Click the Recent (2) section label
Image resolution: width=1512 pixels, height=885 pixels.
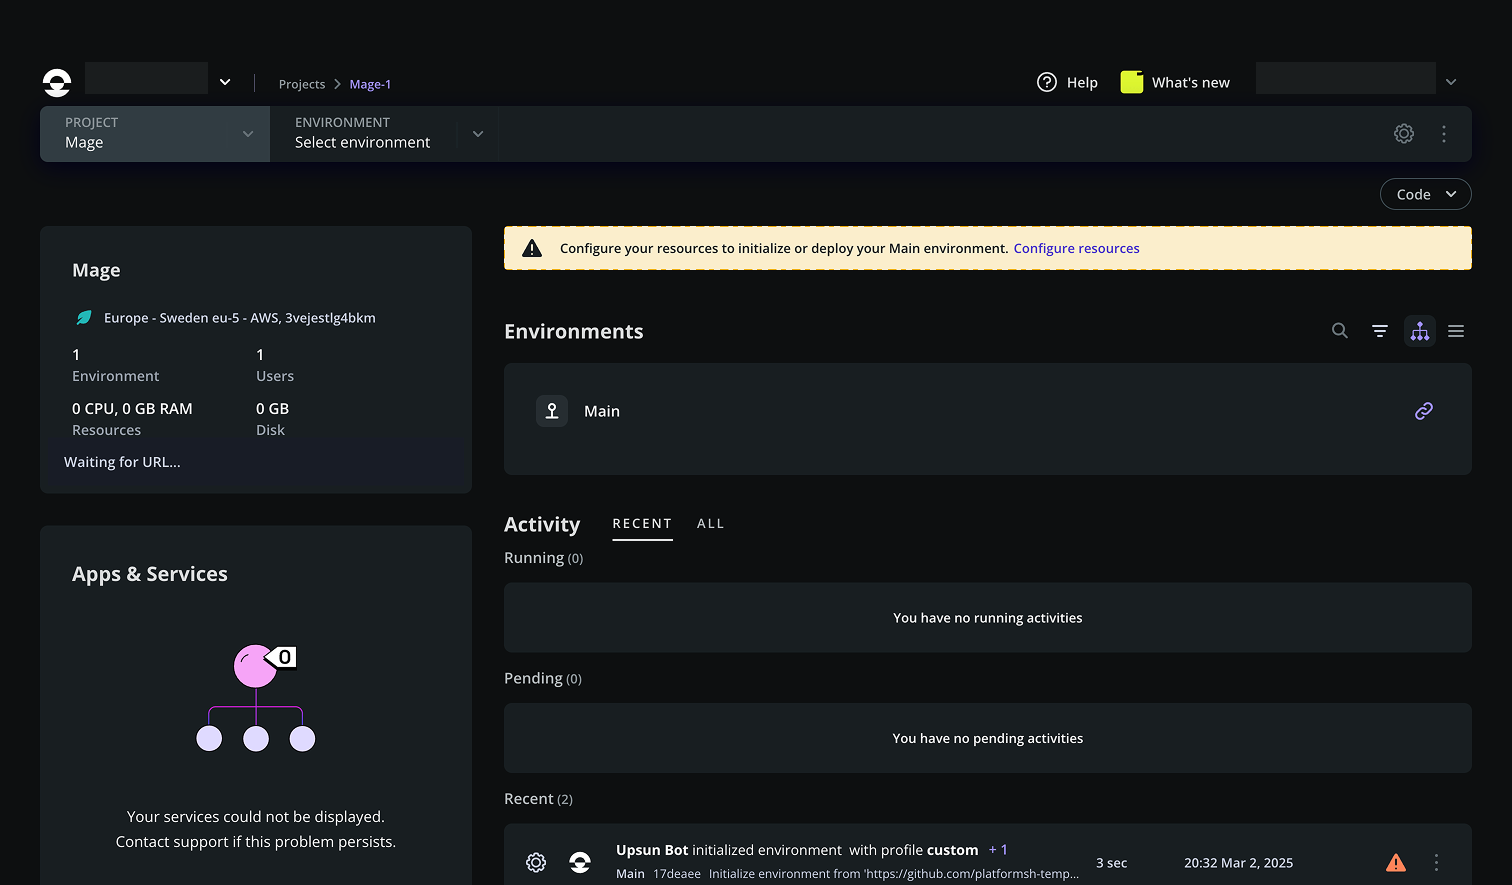click(x=538, y=799)
